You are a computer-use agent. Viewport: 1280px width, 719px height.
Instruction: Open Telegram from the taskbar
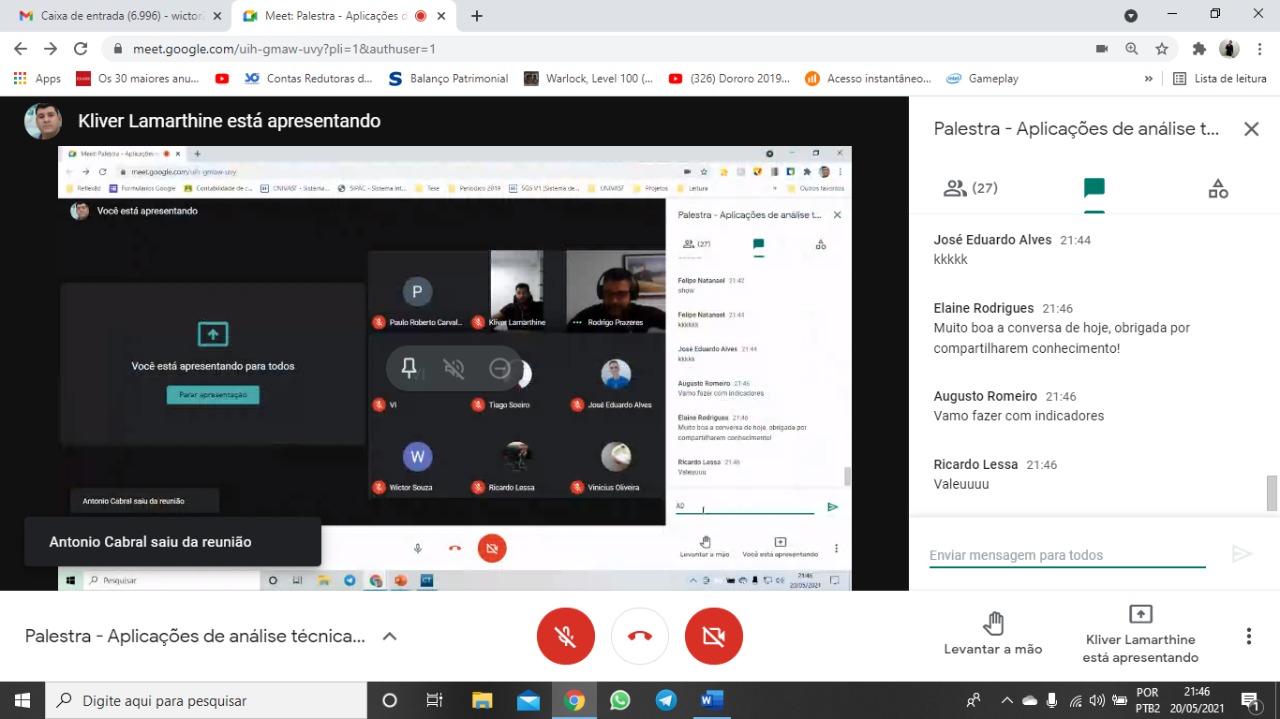click(x=666, y=700)
